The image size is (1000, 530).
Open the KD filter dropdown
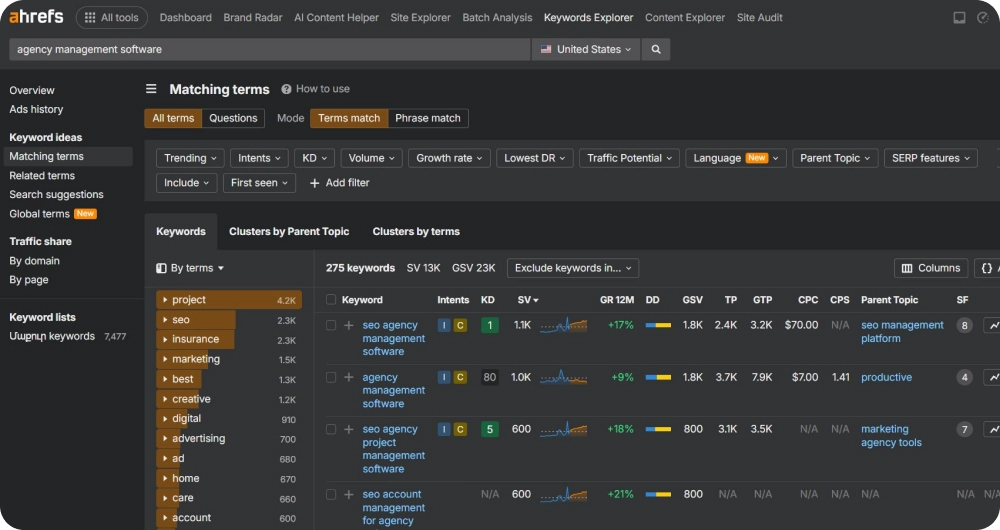point(314,158)
